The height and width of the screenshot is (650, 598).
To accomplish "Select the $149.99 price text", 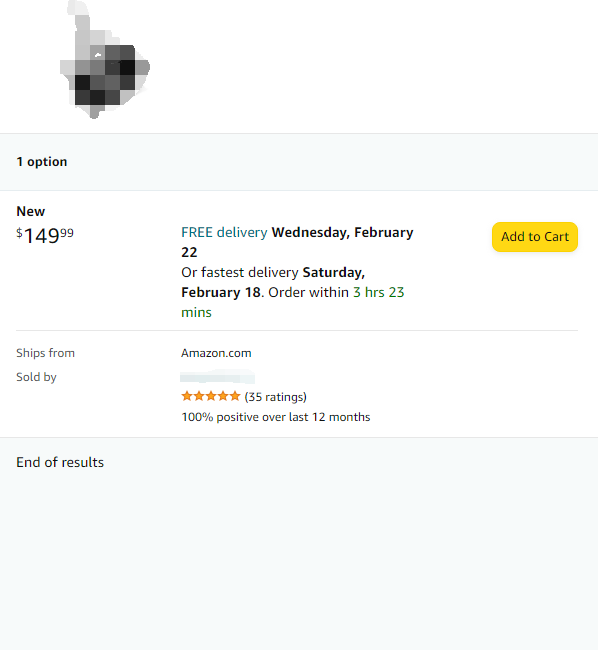I will 45,235.
